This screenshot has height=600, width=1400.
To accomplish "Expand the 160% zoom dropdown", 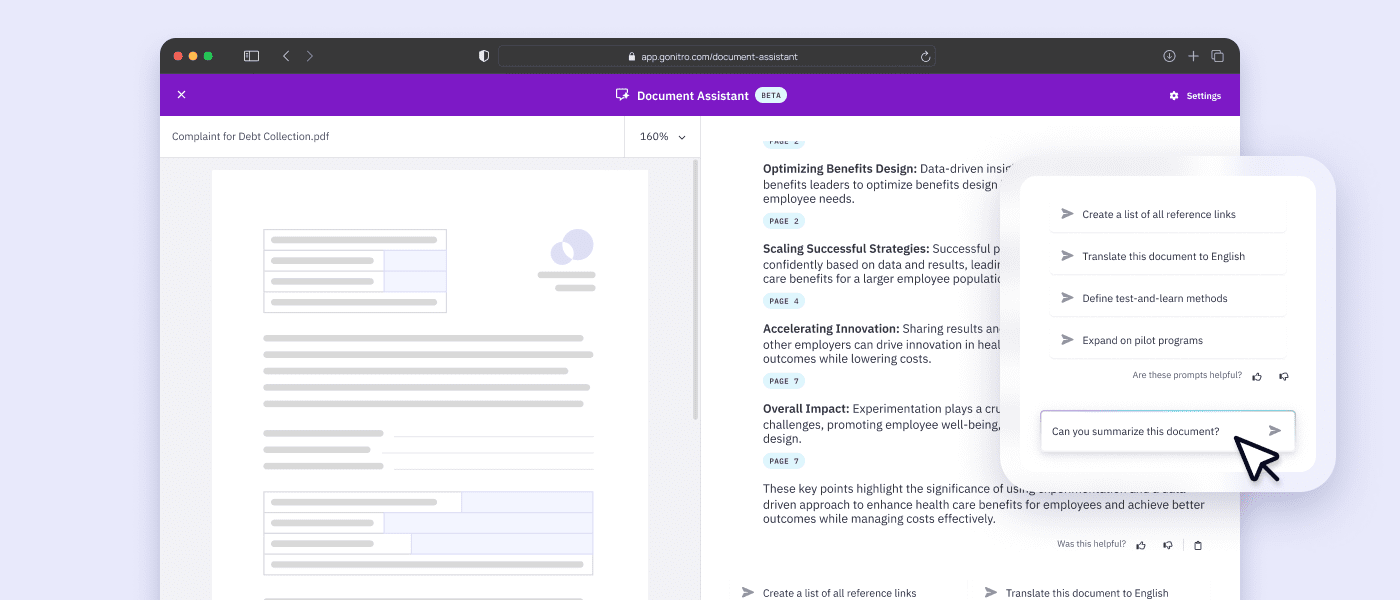I will (x=663, y=137).
